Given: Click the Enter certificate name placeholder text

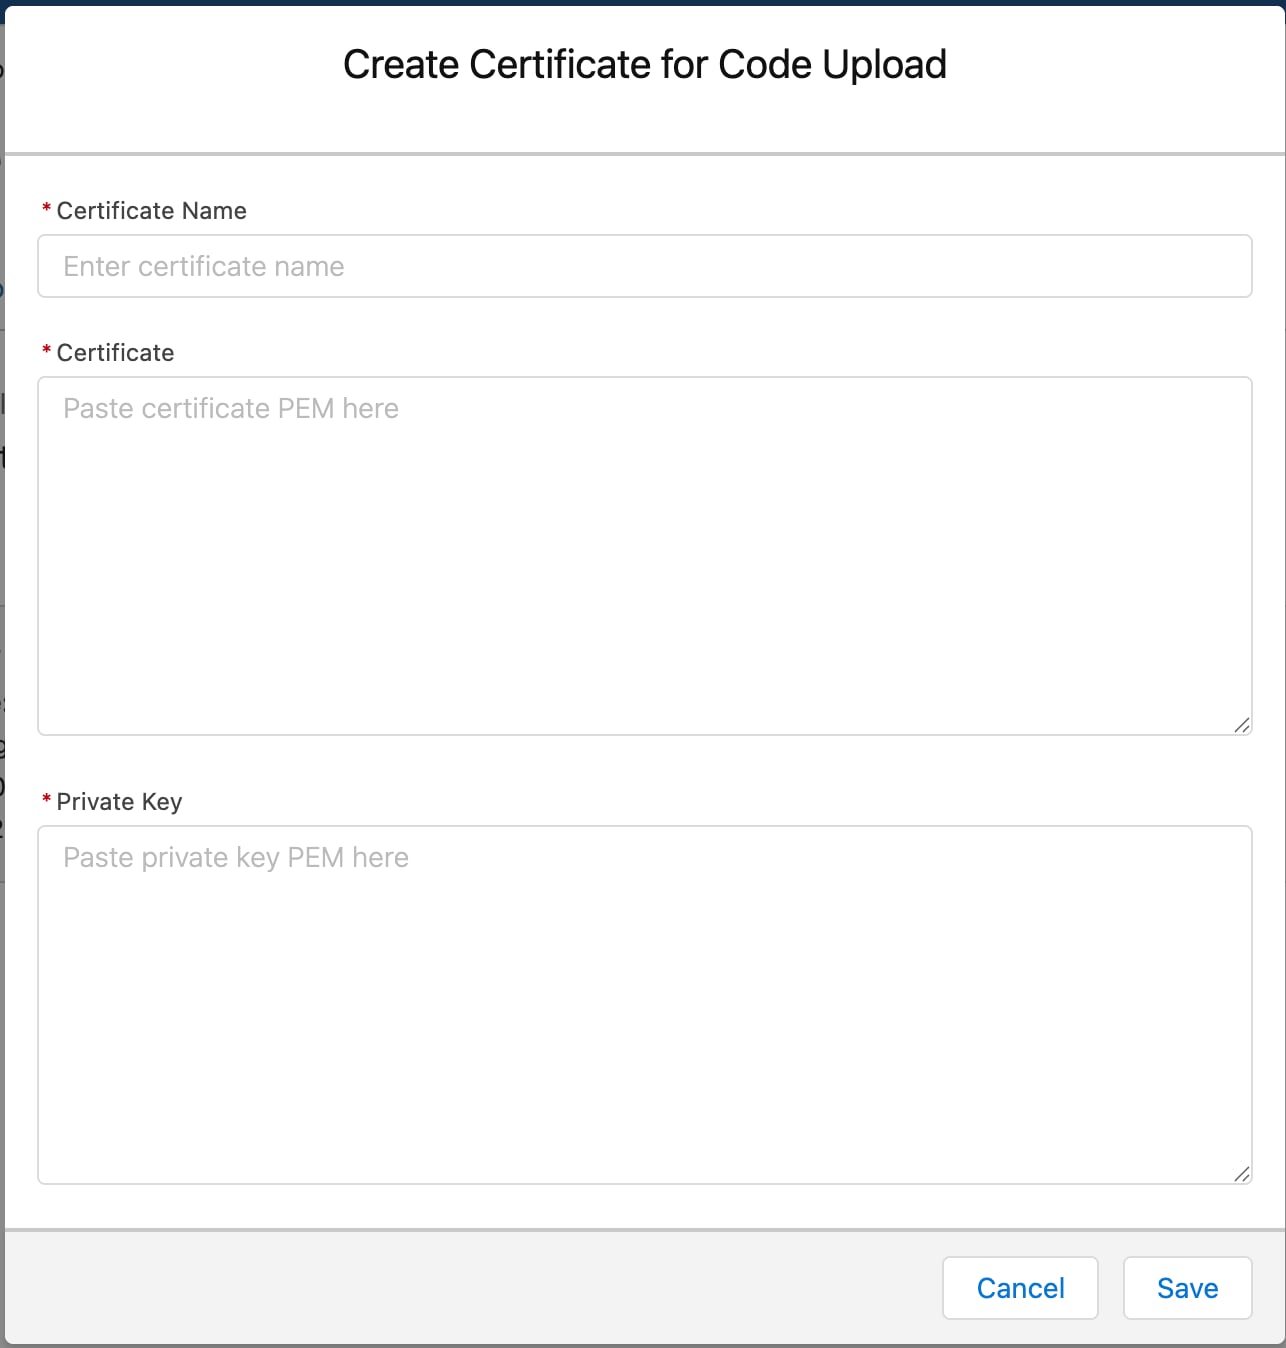Looking at the screenshot, I should 203,266.
